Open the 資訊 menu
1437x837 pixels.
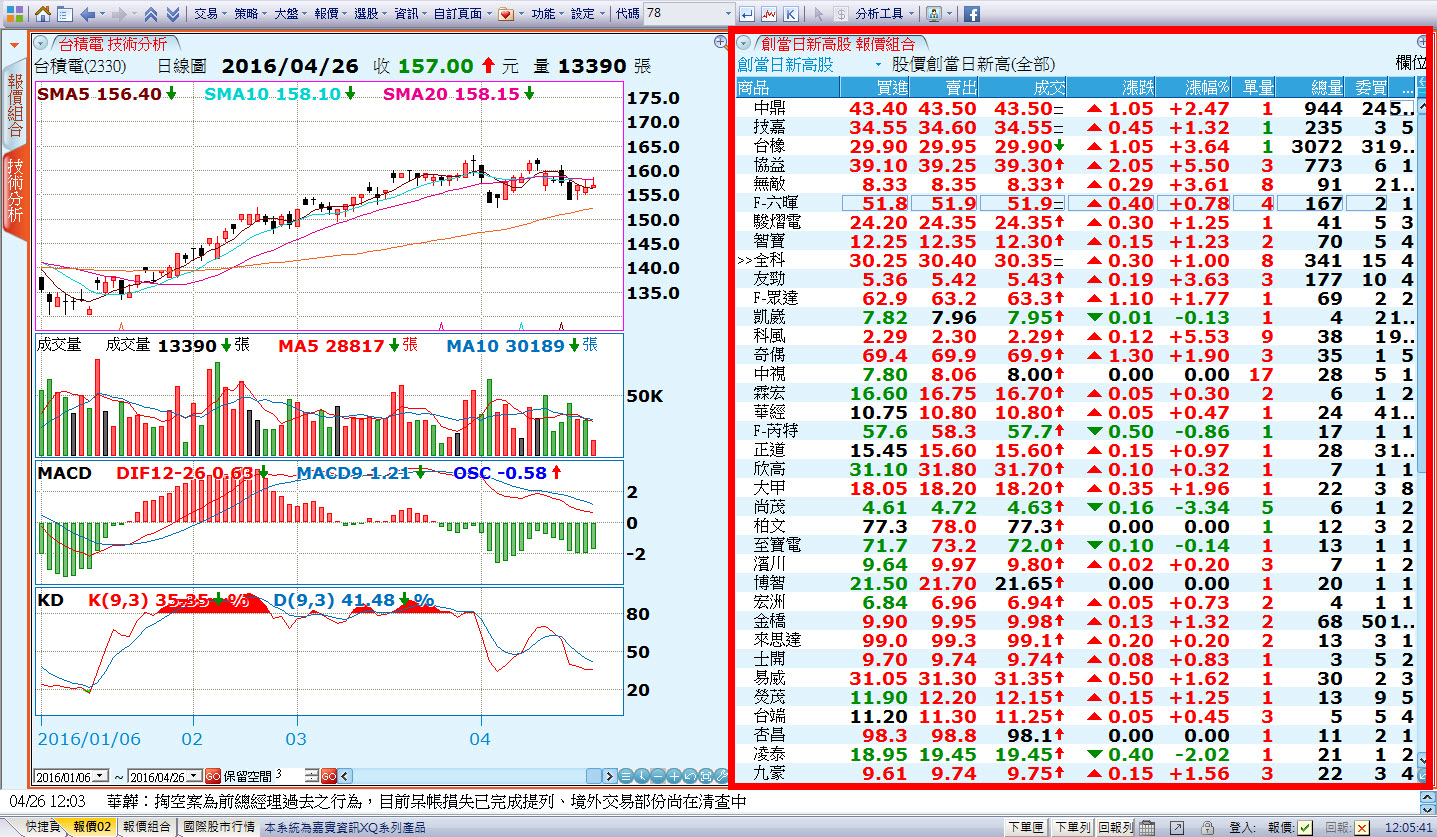(410, 14)
